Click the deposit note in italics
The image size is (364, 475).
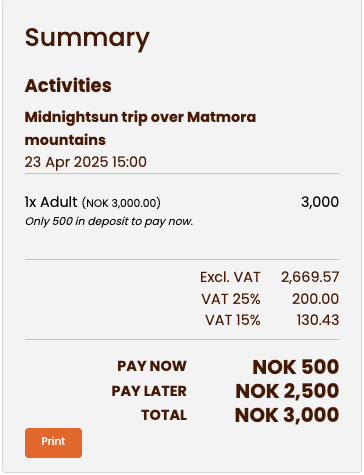109,221
